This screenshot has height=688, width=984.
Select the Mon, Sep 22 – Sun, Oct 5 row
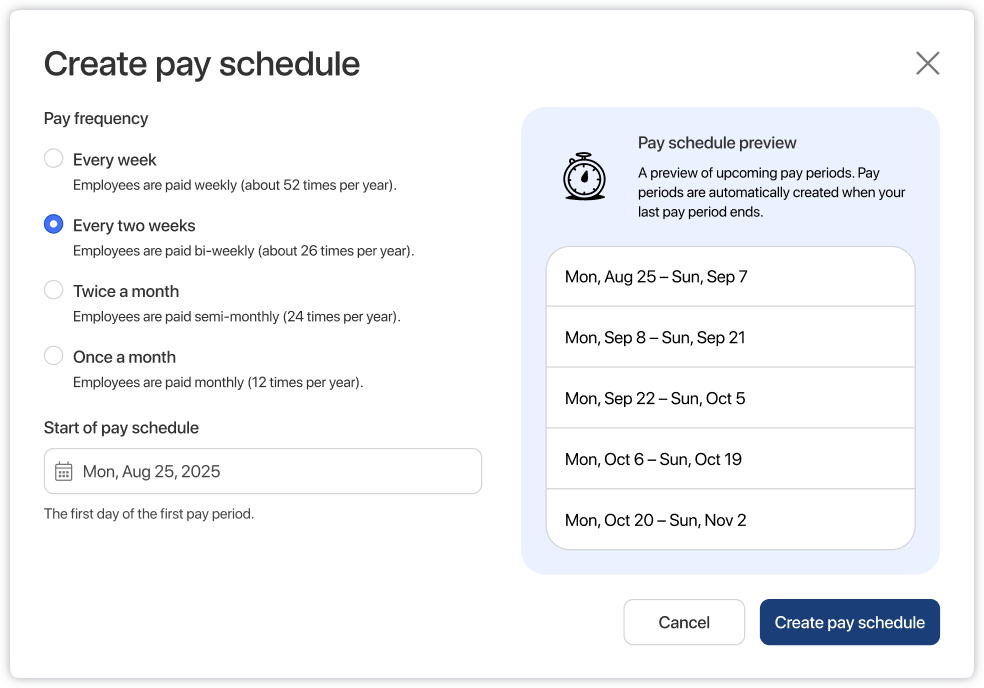pyautogui.click(x=730, y=398)
